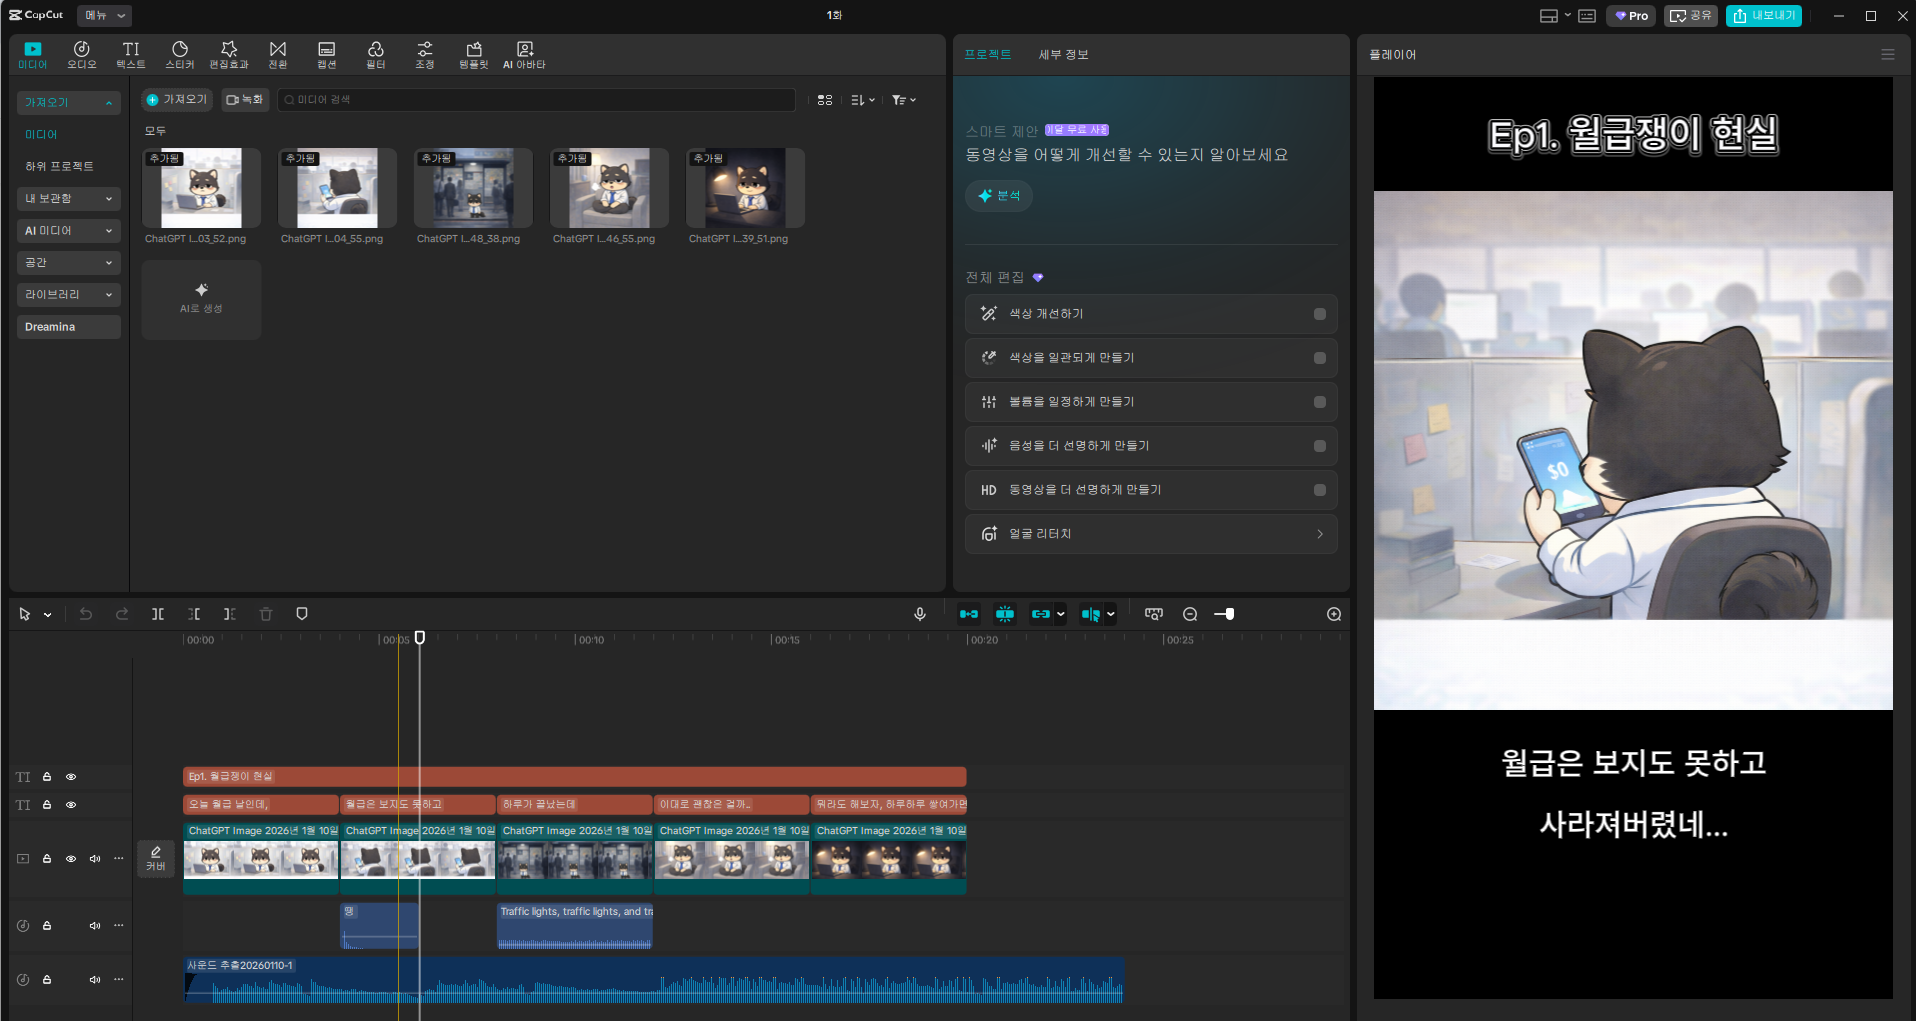Click the trim-left (delete left) tool

194,614
